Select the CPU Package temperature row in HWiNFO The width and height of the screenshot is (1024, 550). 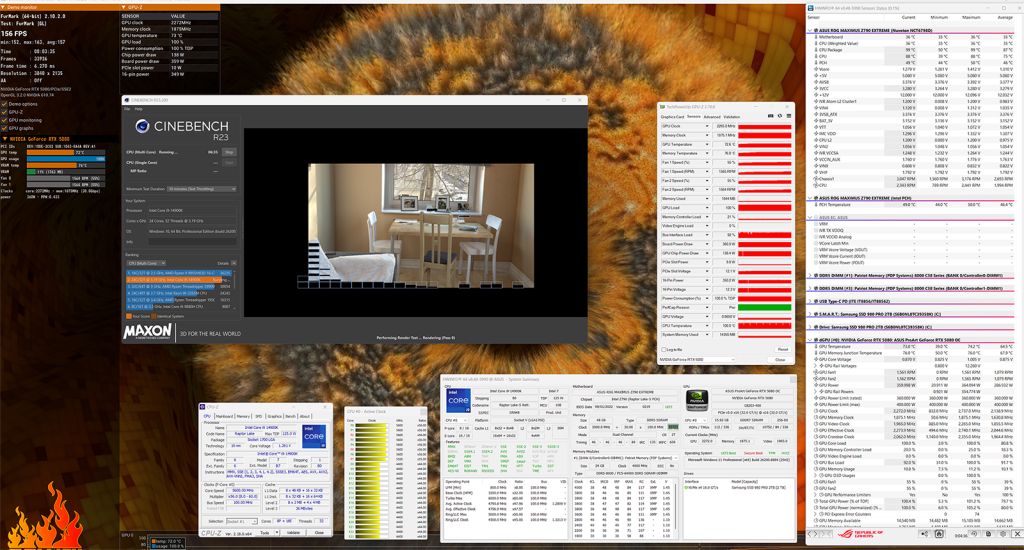click(x=911, y=50)
